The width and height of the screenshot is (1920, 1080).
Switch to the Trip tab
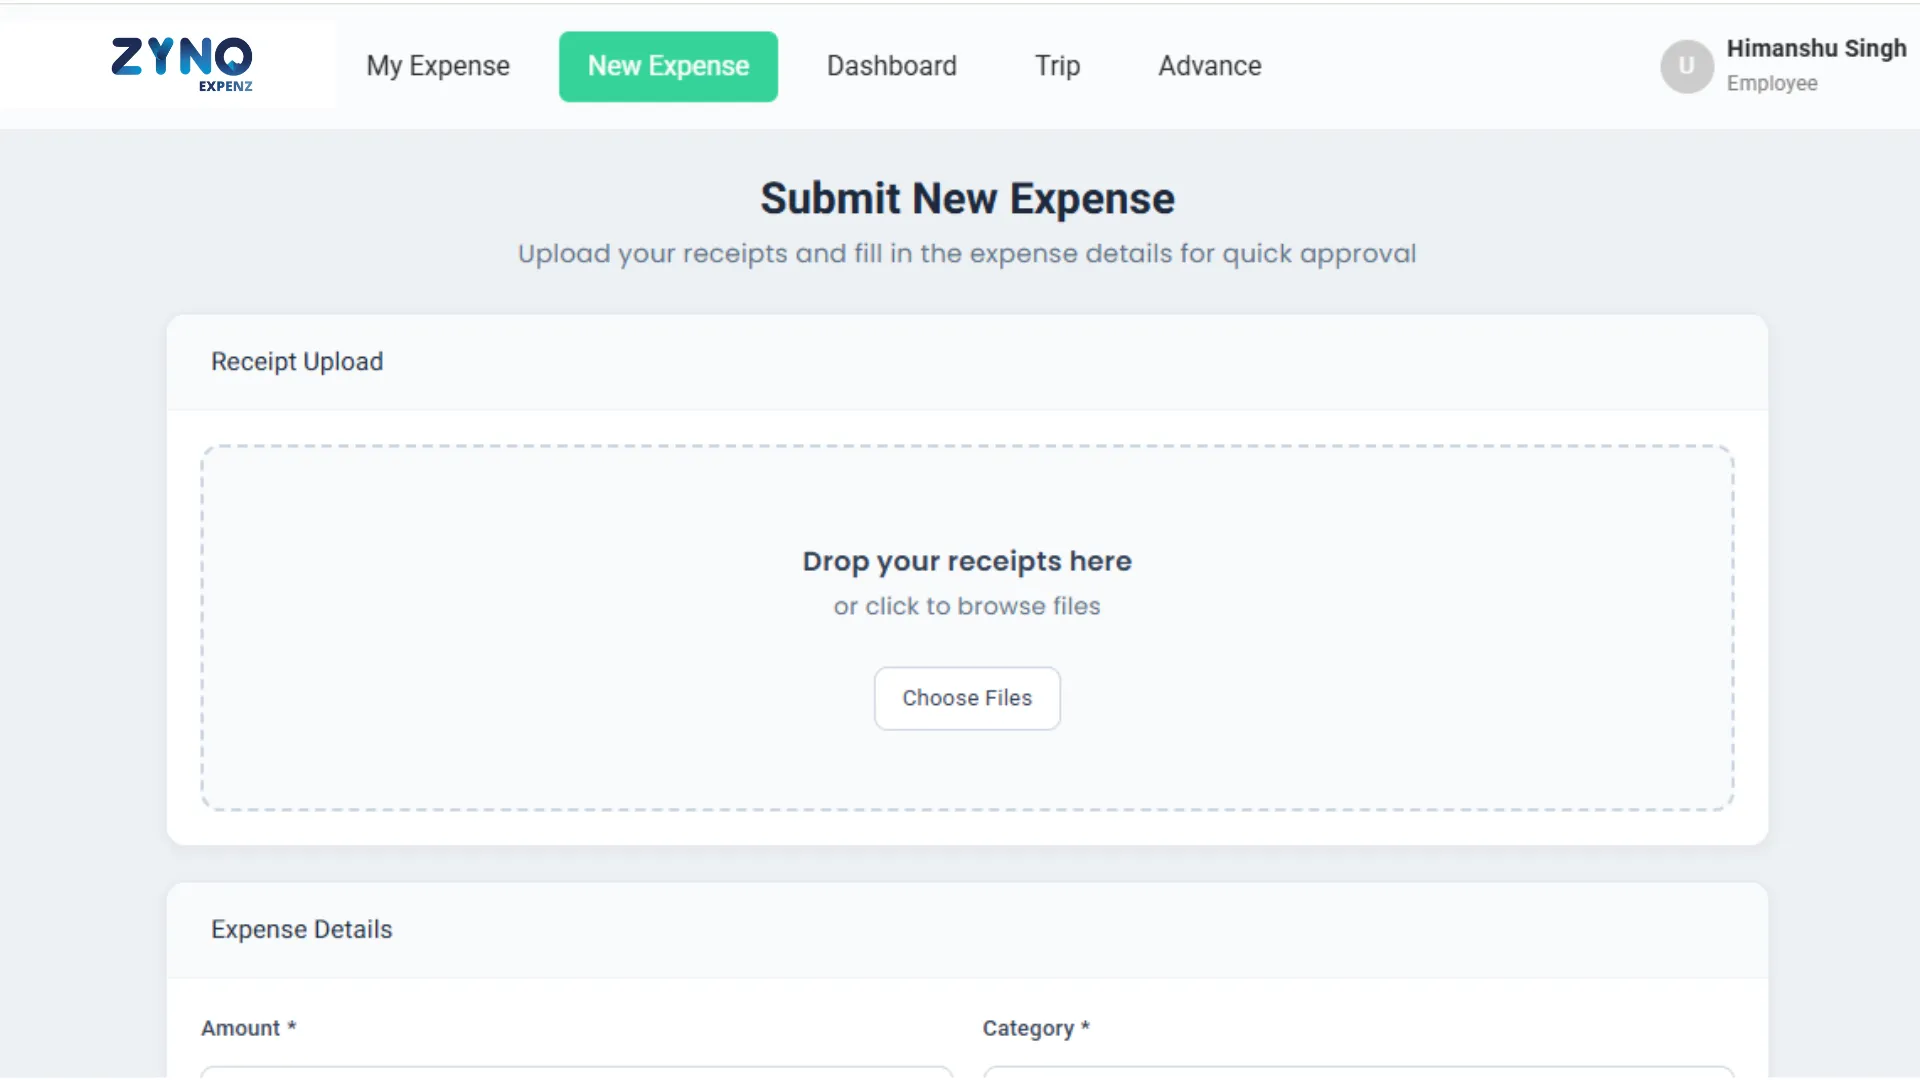[1057, 66]
